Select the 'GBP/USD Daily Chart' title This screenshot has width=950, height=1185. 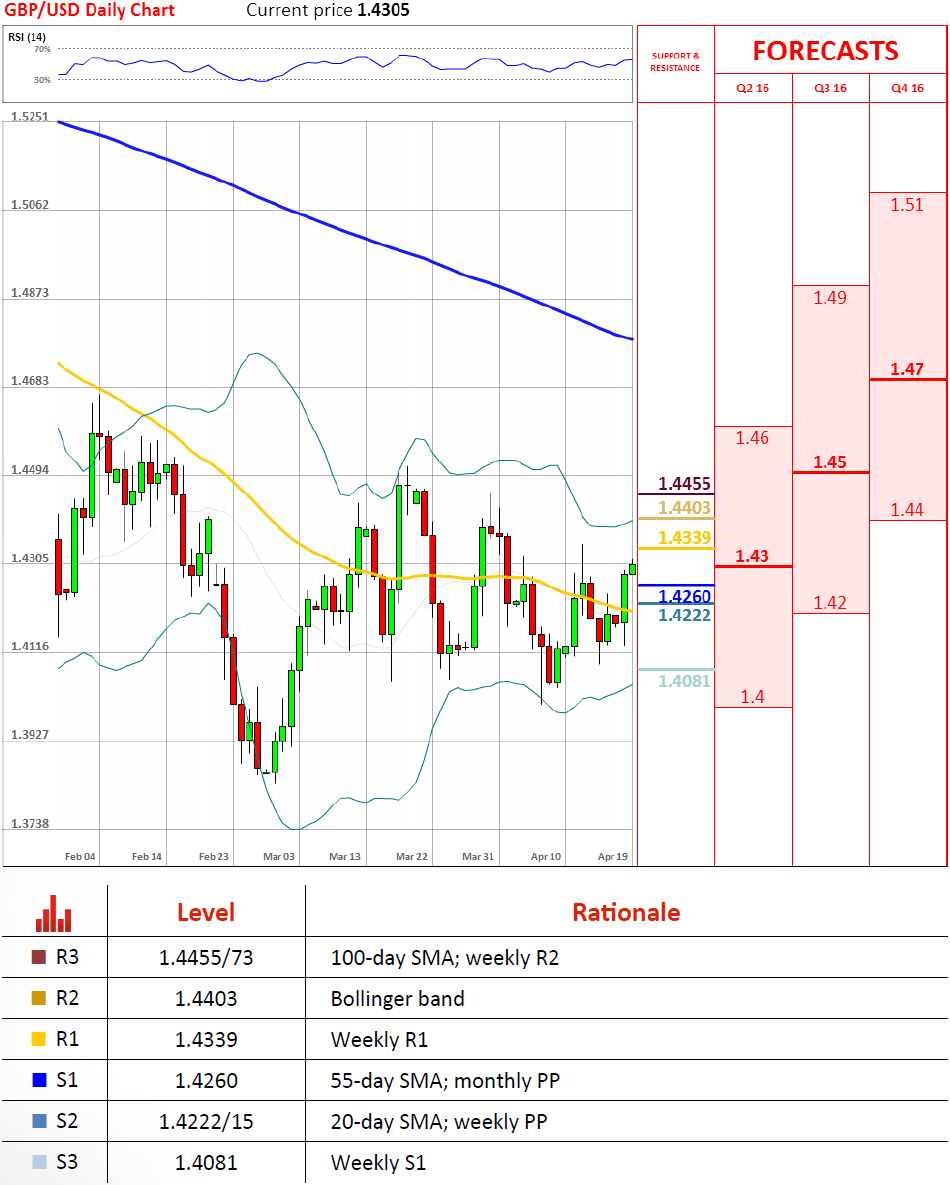click(x=89, y=11)
